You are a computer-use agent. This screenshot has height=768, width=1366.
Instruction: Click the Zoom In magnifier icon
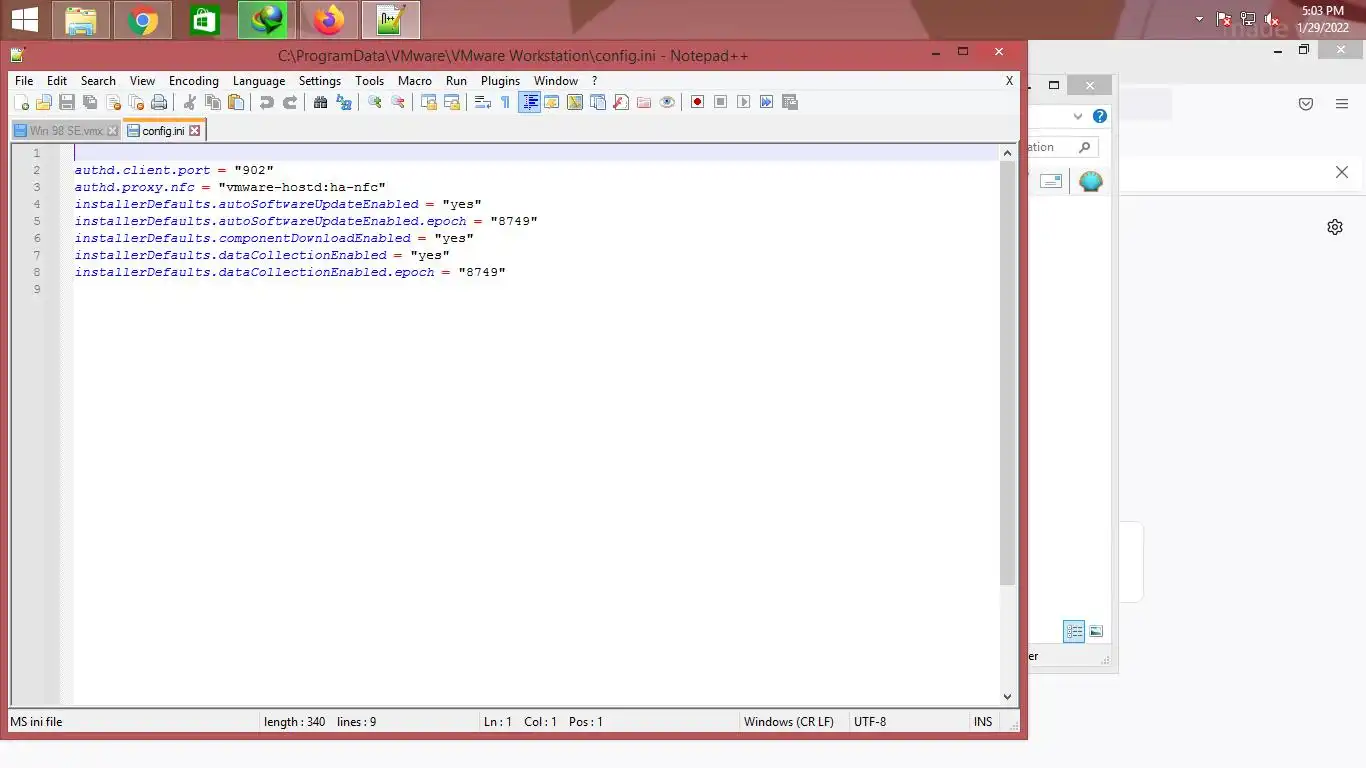coord(374,102)
